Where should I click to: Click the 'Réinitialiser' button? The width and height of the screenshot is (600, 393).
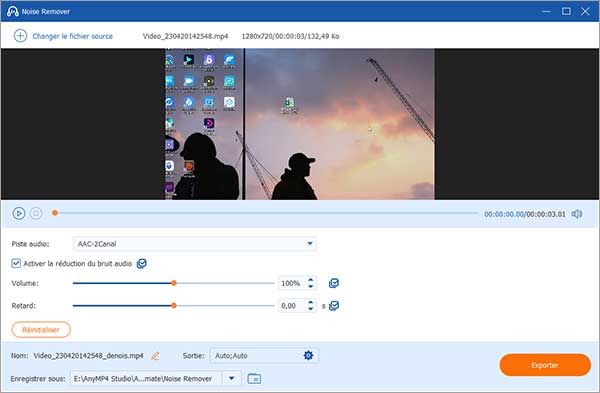[x=41, y=329]
